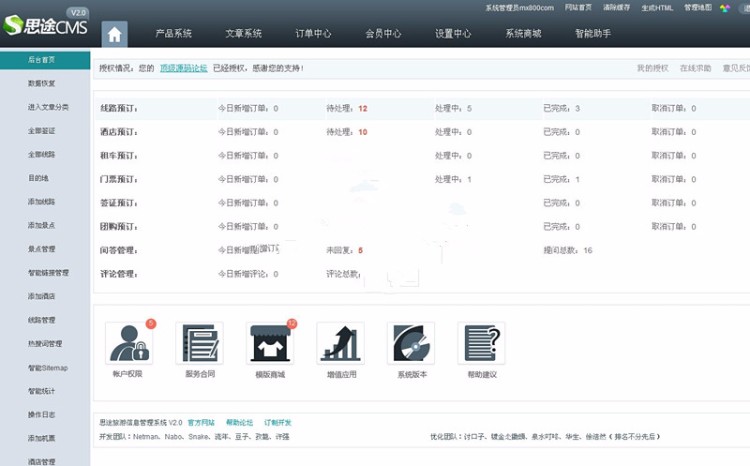Click the 生成HTML top link
This screenshot has height=466, width=750.
click(657, 8)
